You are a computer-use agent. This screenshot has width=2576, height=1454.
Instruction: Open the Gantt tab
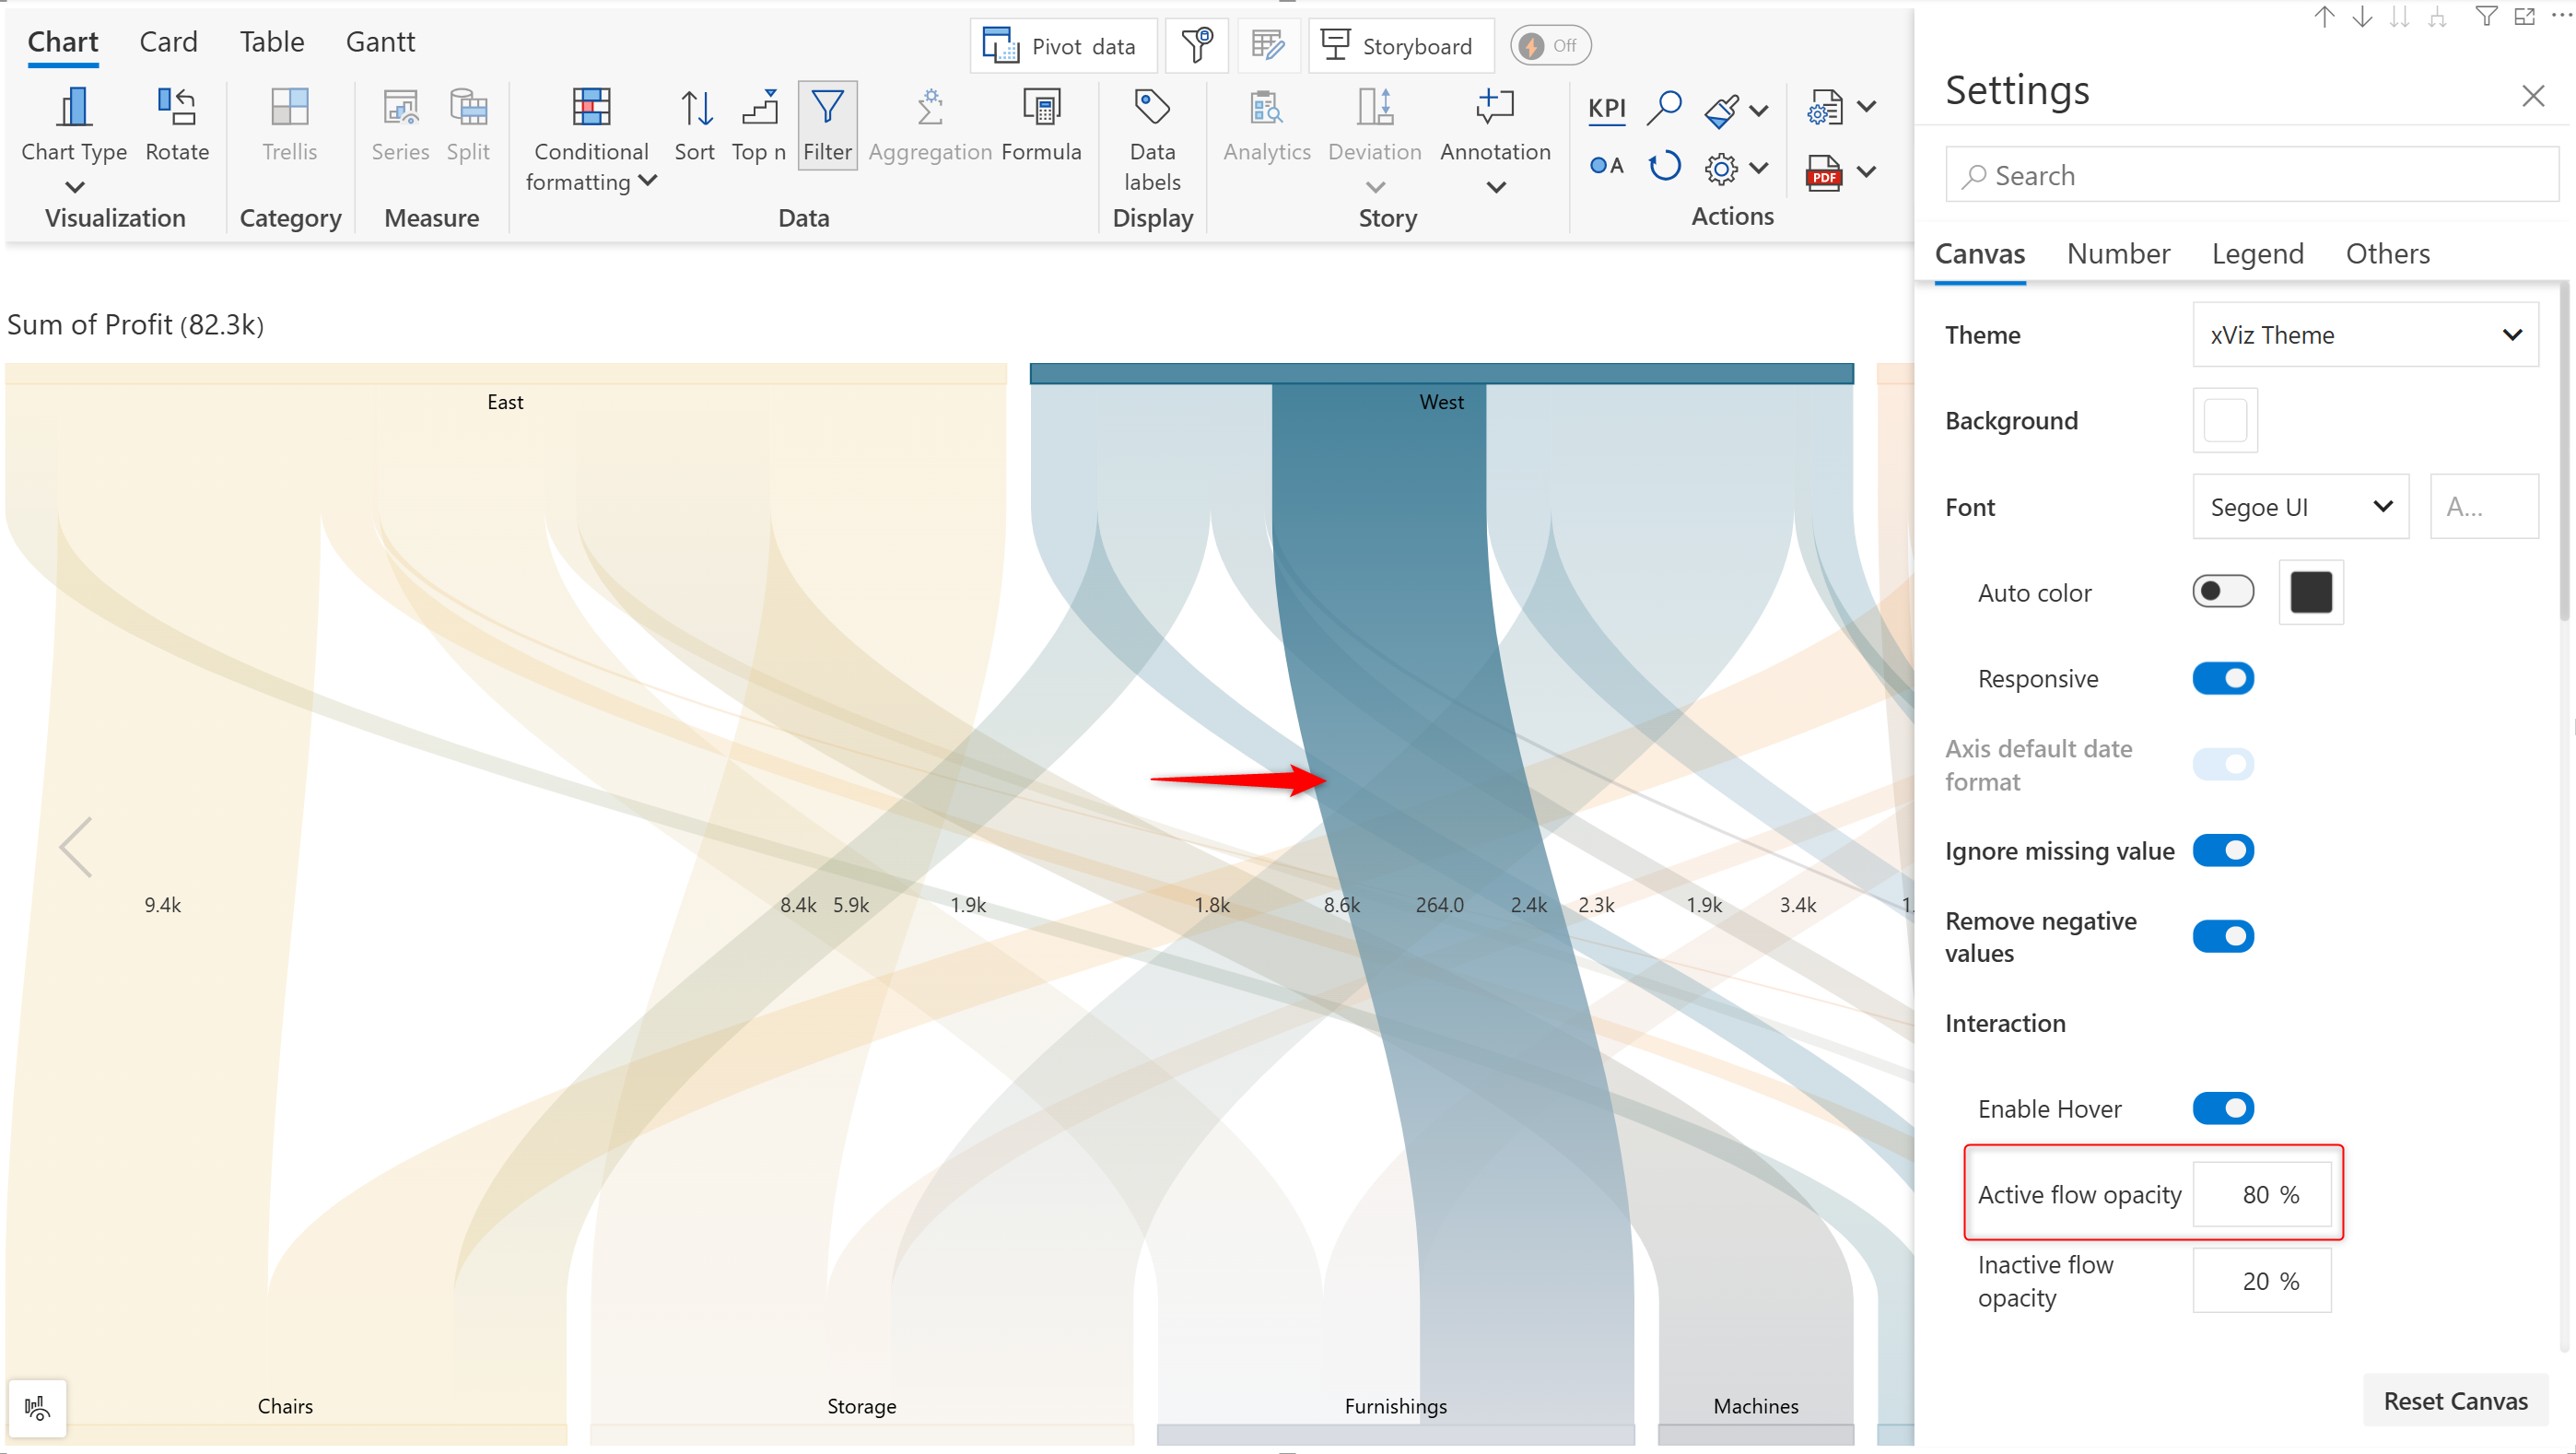380,42
